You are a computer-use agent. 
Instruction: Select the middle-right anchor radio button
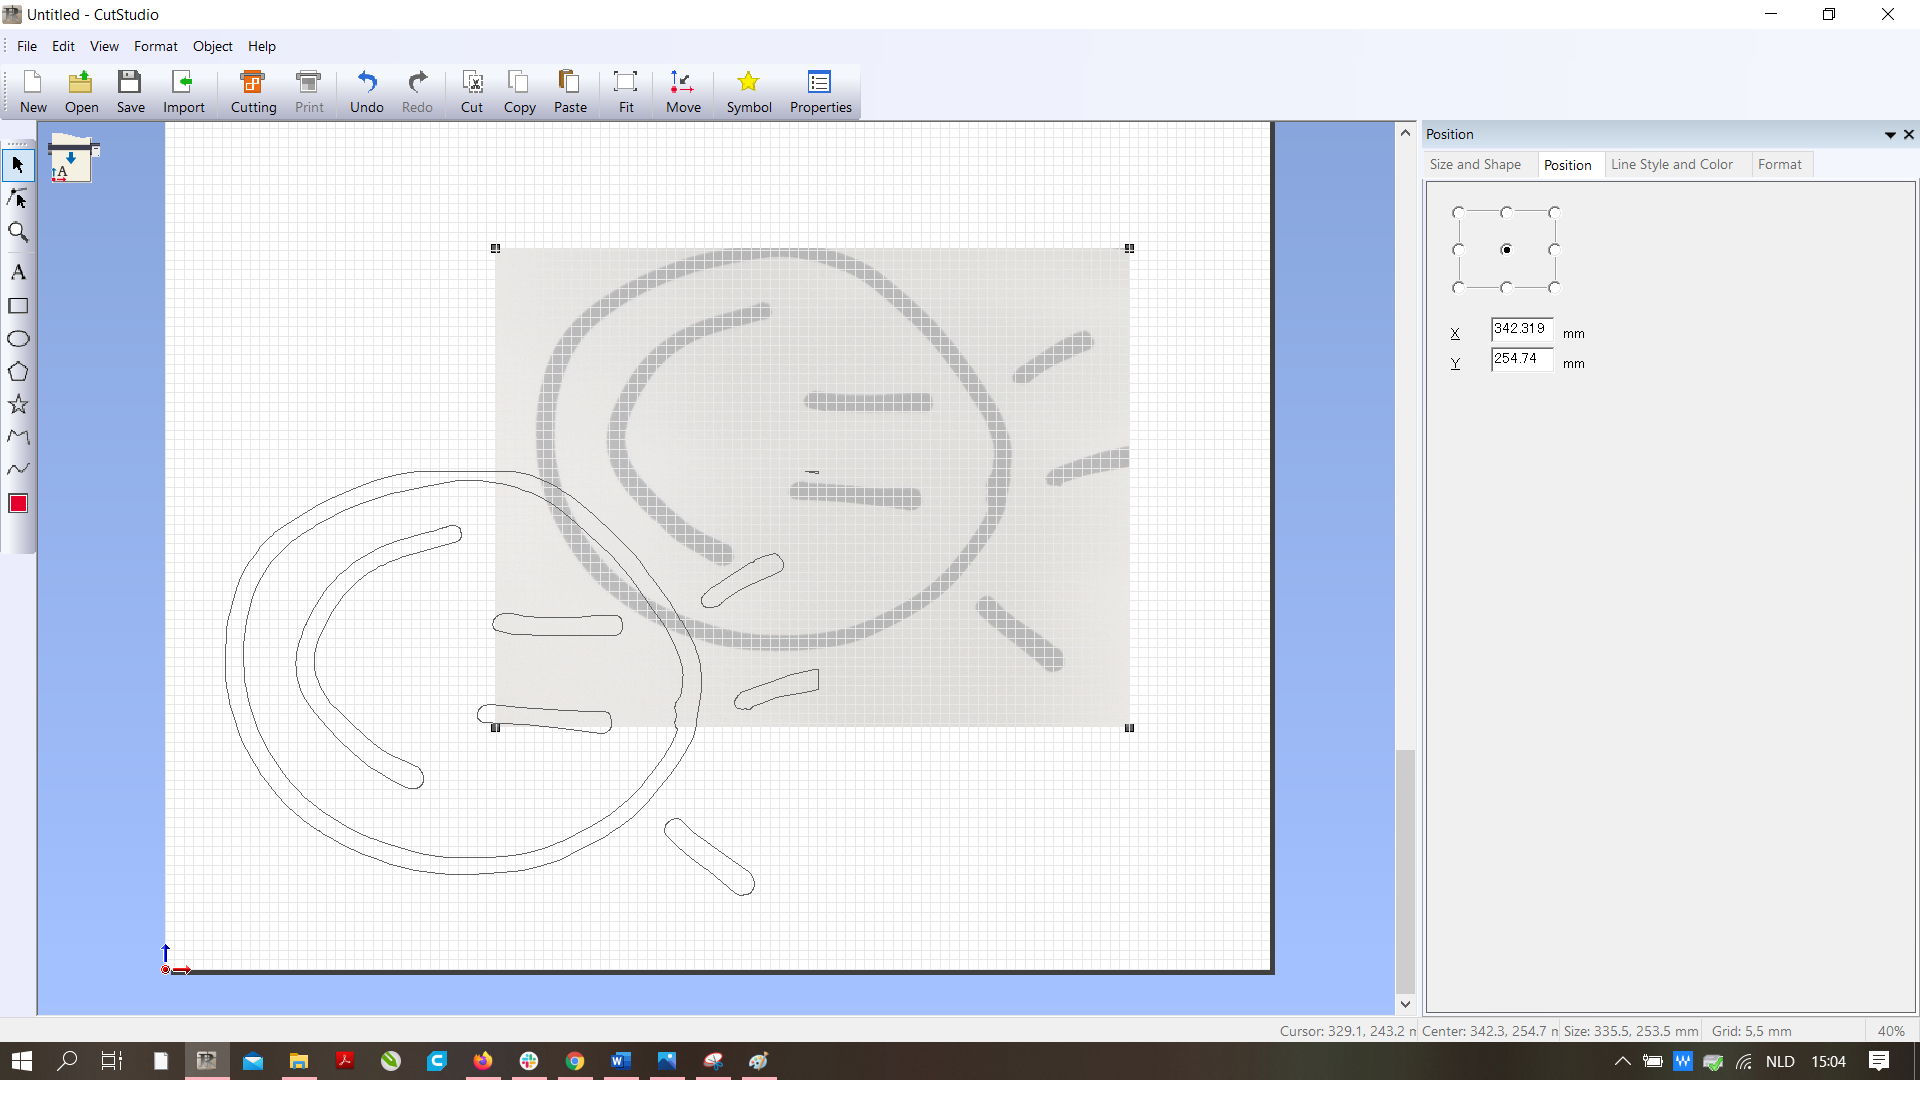(1554, 250)
